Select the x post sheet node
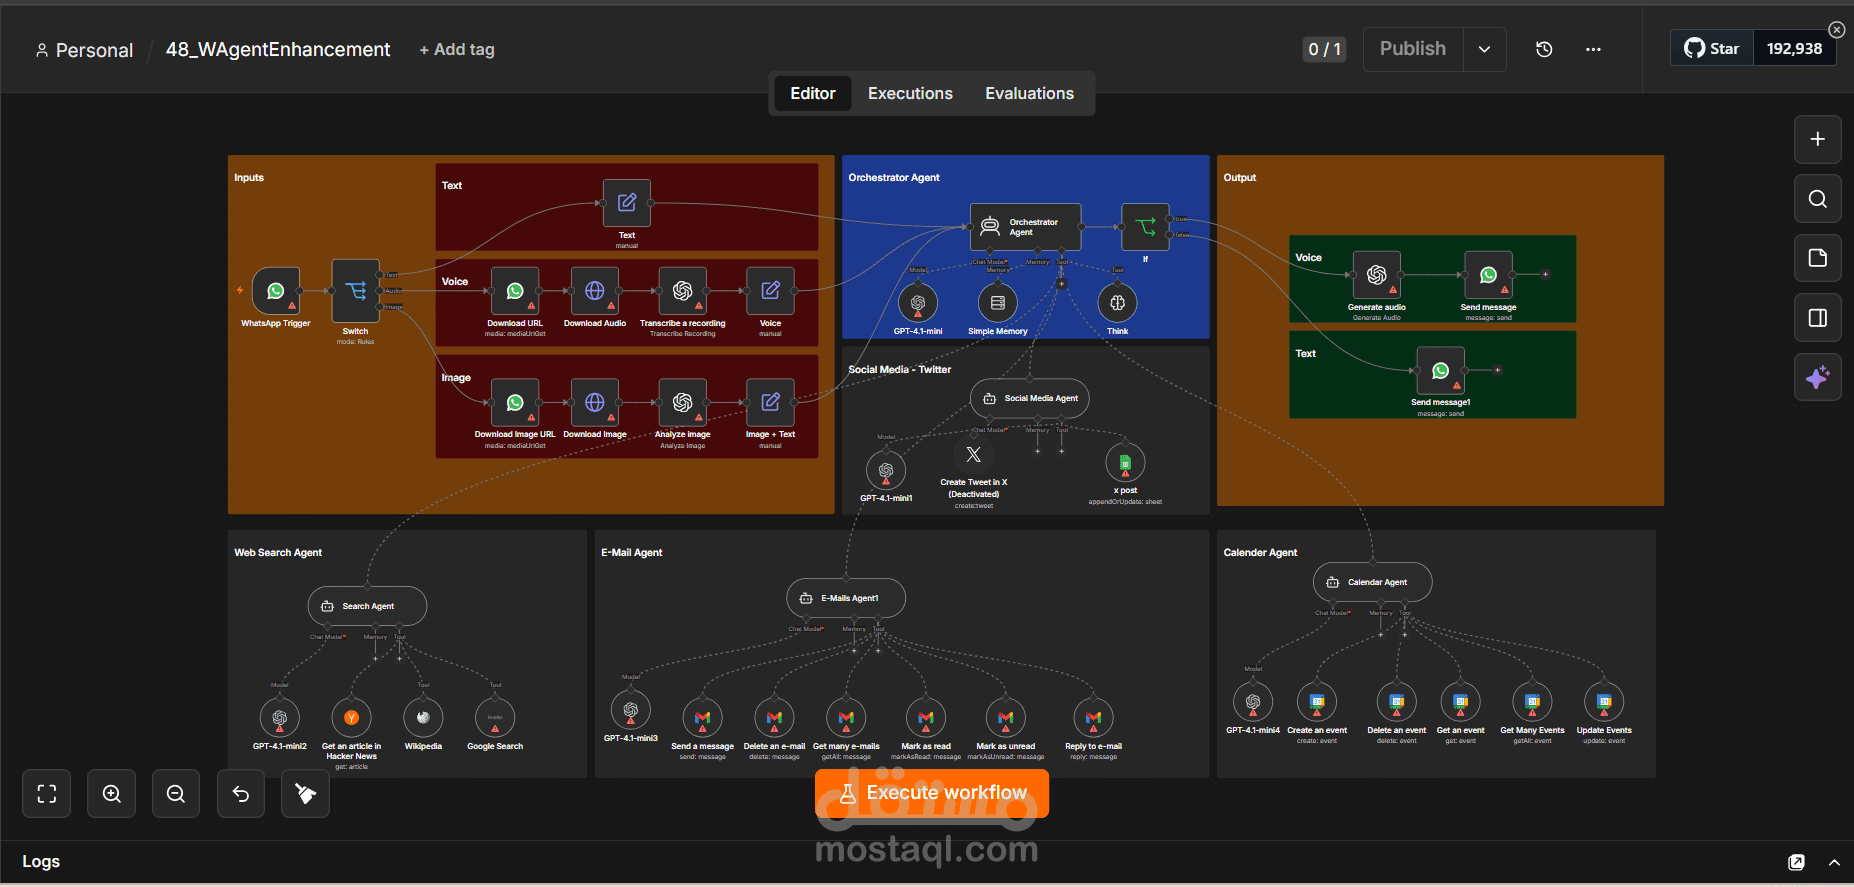 [x=1125, y=462]
